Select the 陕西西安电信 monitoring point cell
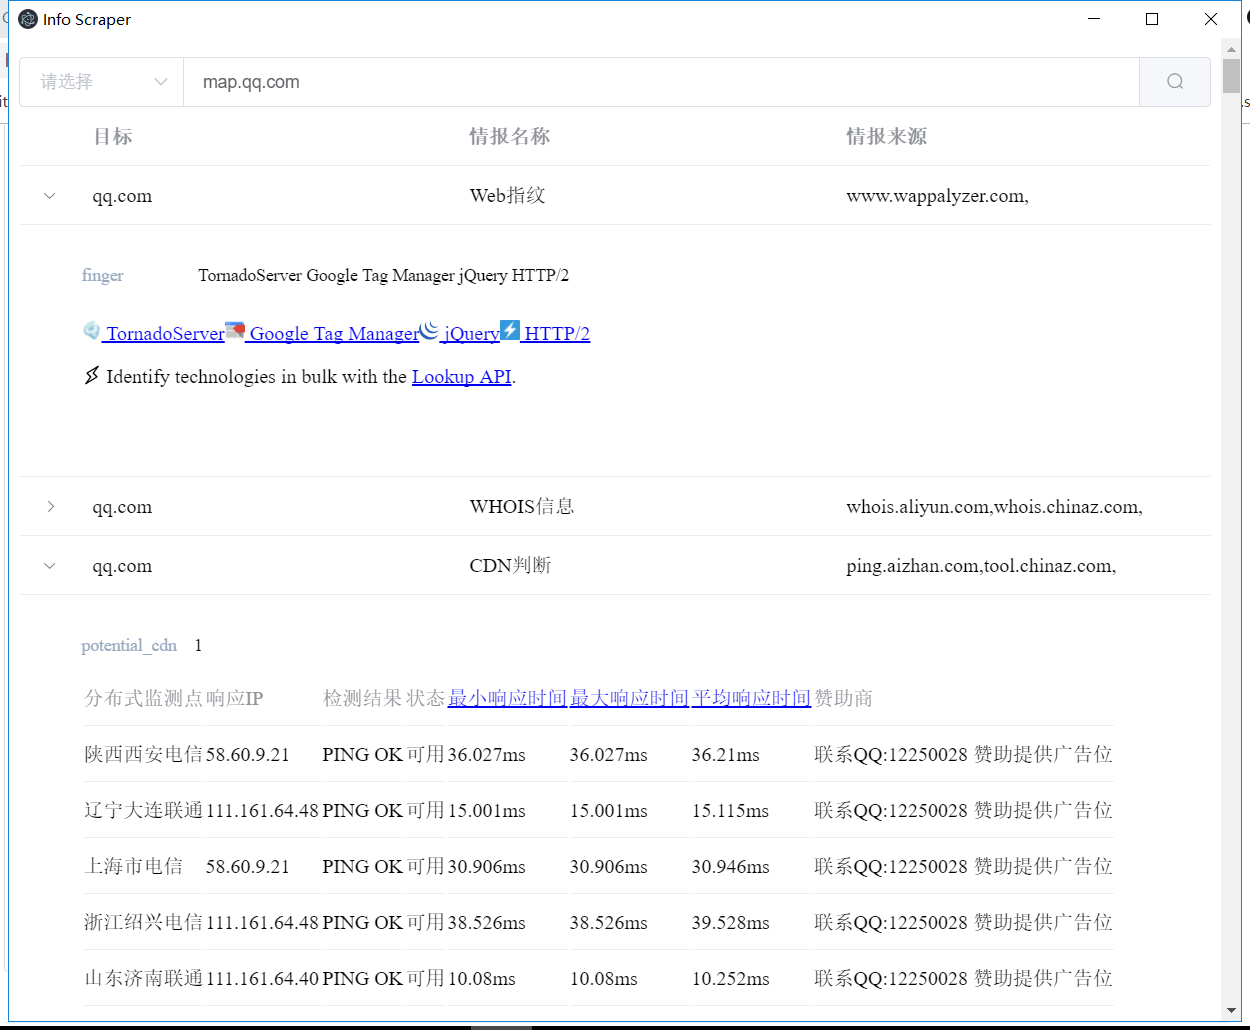The width and height of the screenshot is (1250, 1030). pyautogui.click(x=144, y=754)
